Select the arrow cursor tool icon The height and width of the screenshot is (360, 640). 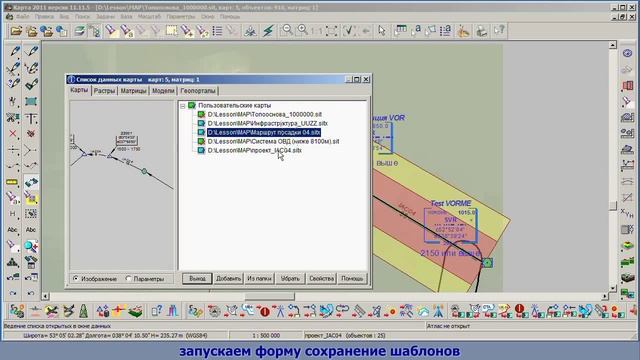382,31
